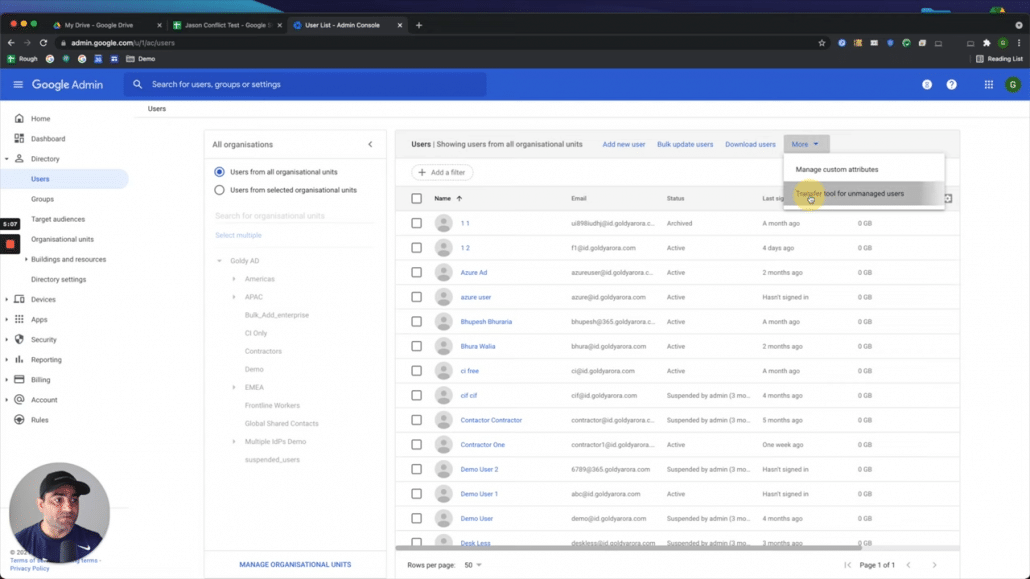Select Users from selected organisational units

click(219, 190)
